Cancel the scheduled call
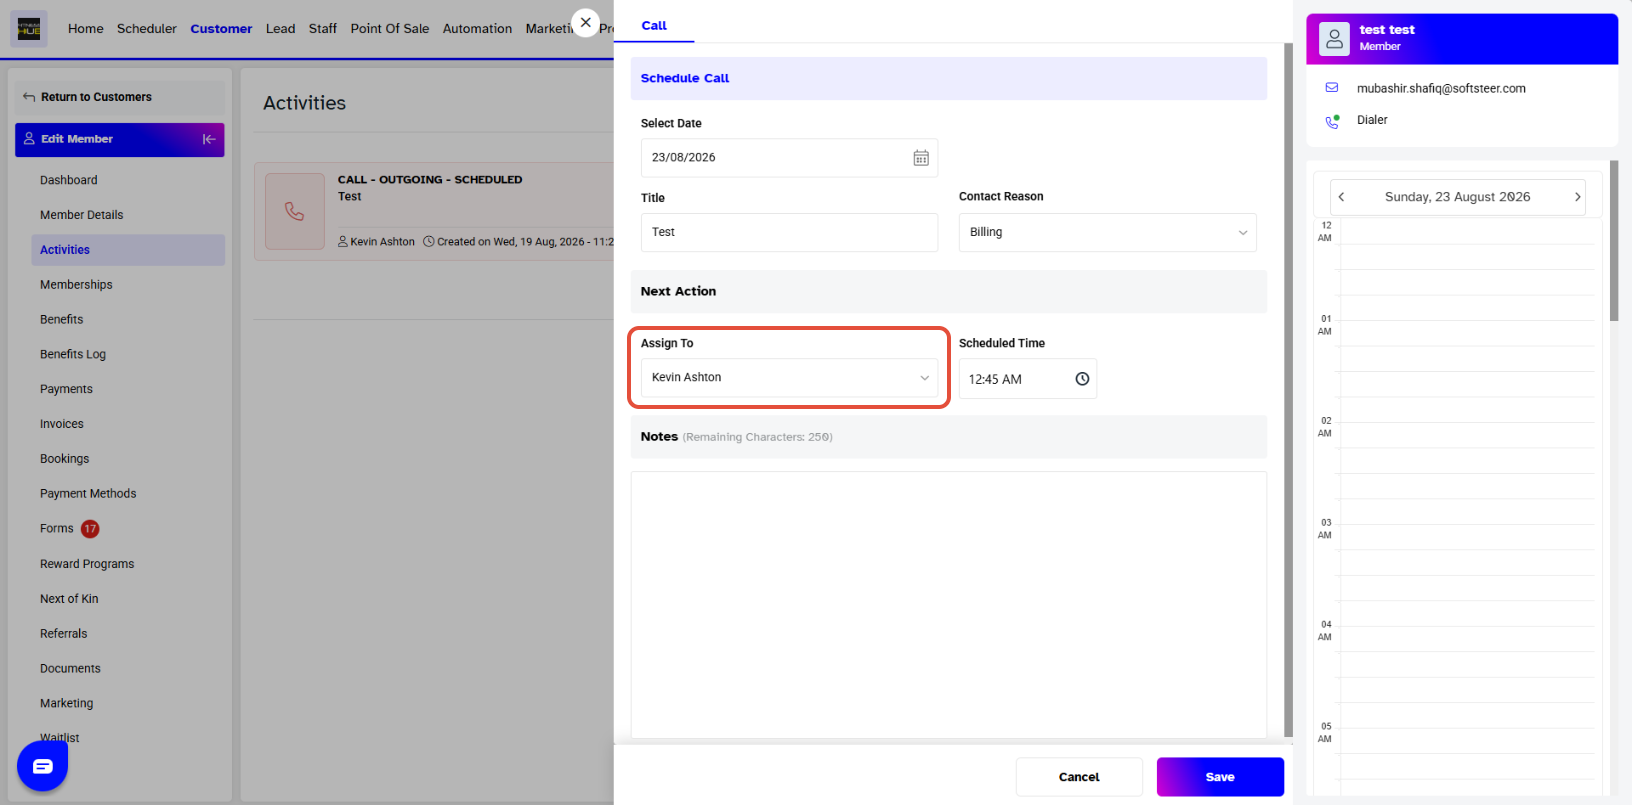The width and height of the screenshot is (1632, 805). point(1079,777)
